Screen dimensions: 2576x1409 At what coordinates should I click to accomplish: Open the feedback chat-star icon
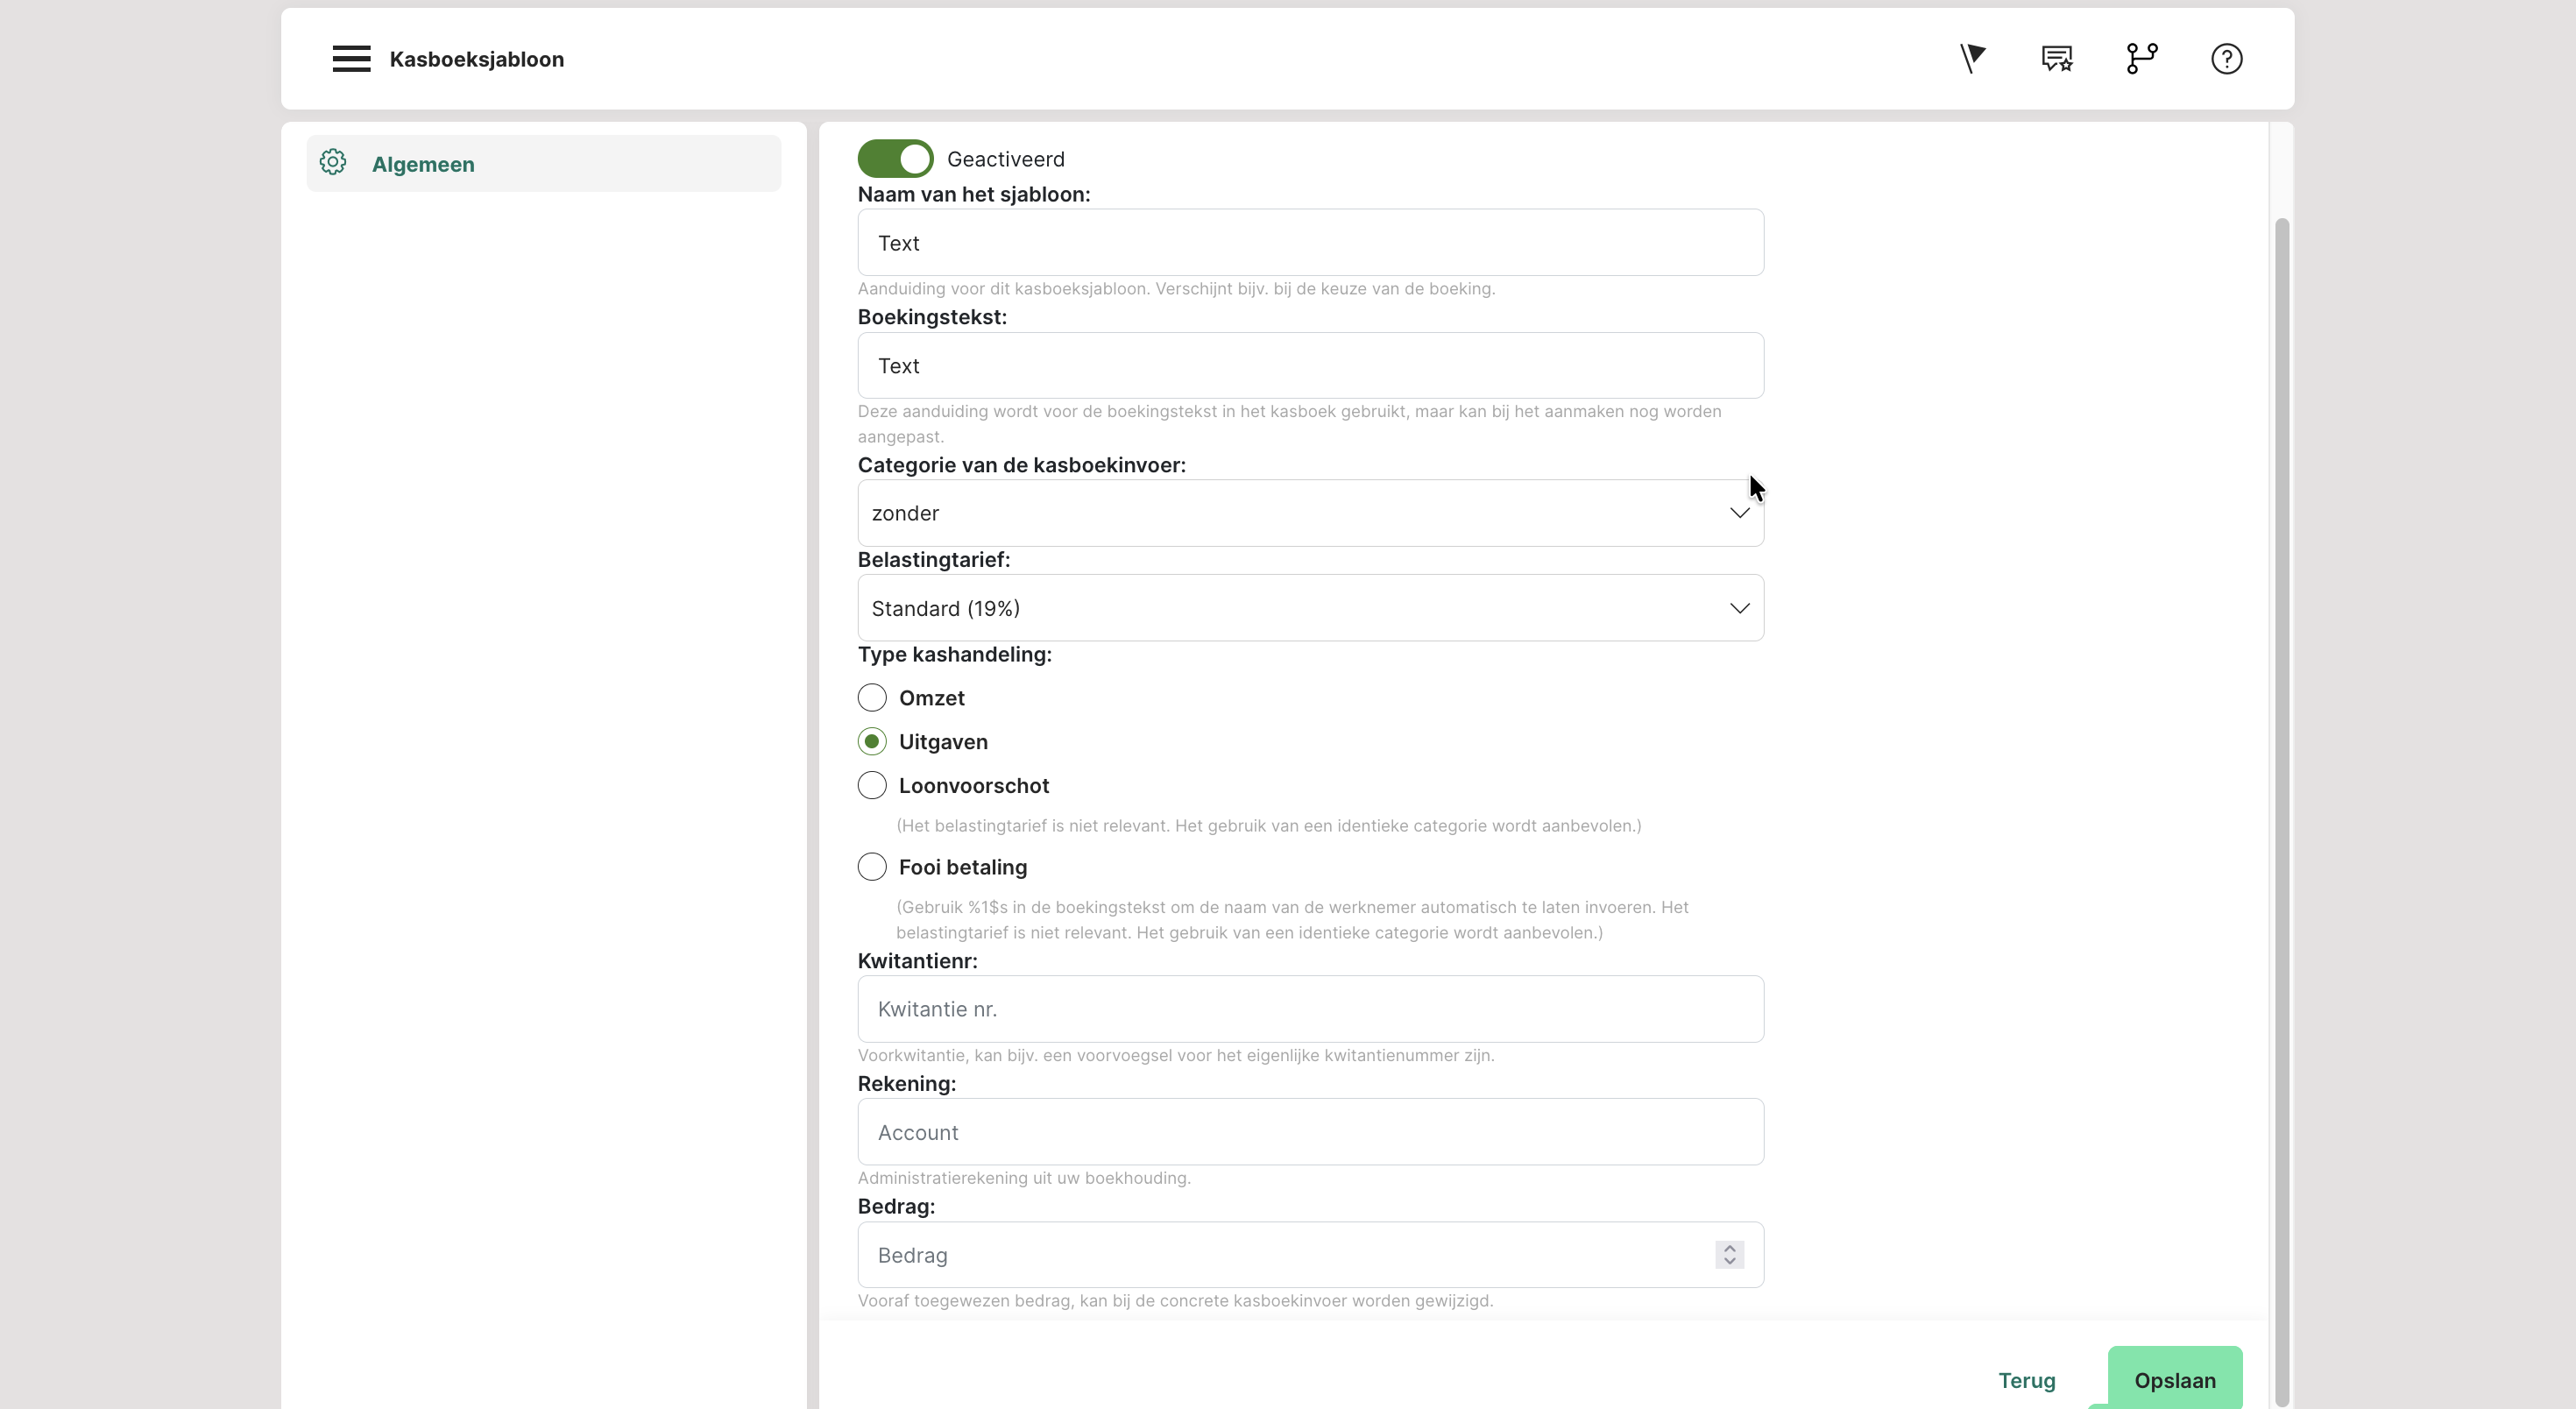click(2056, 59)
